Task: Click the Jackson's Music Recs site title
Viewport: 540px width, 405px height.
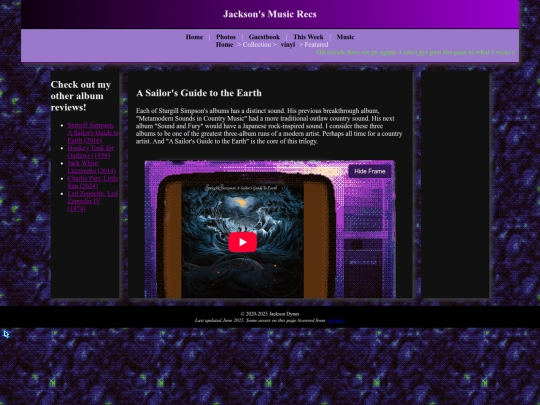Action: (x=270, y=14)
